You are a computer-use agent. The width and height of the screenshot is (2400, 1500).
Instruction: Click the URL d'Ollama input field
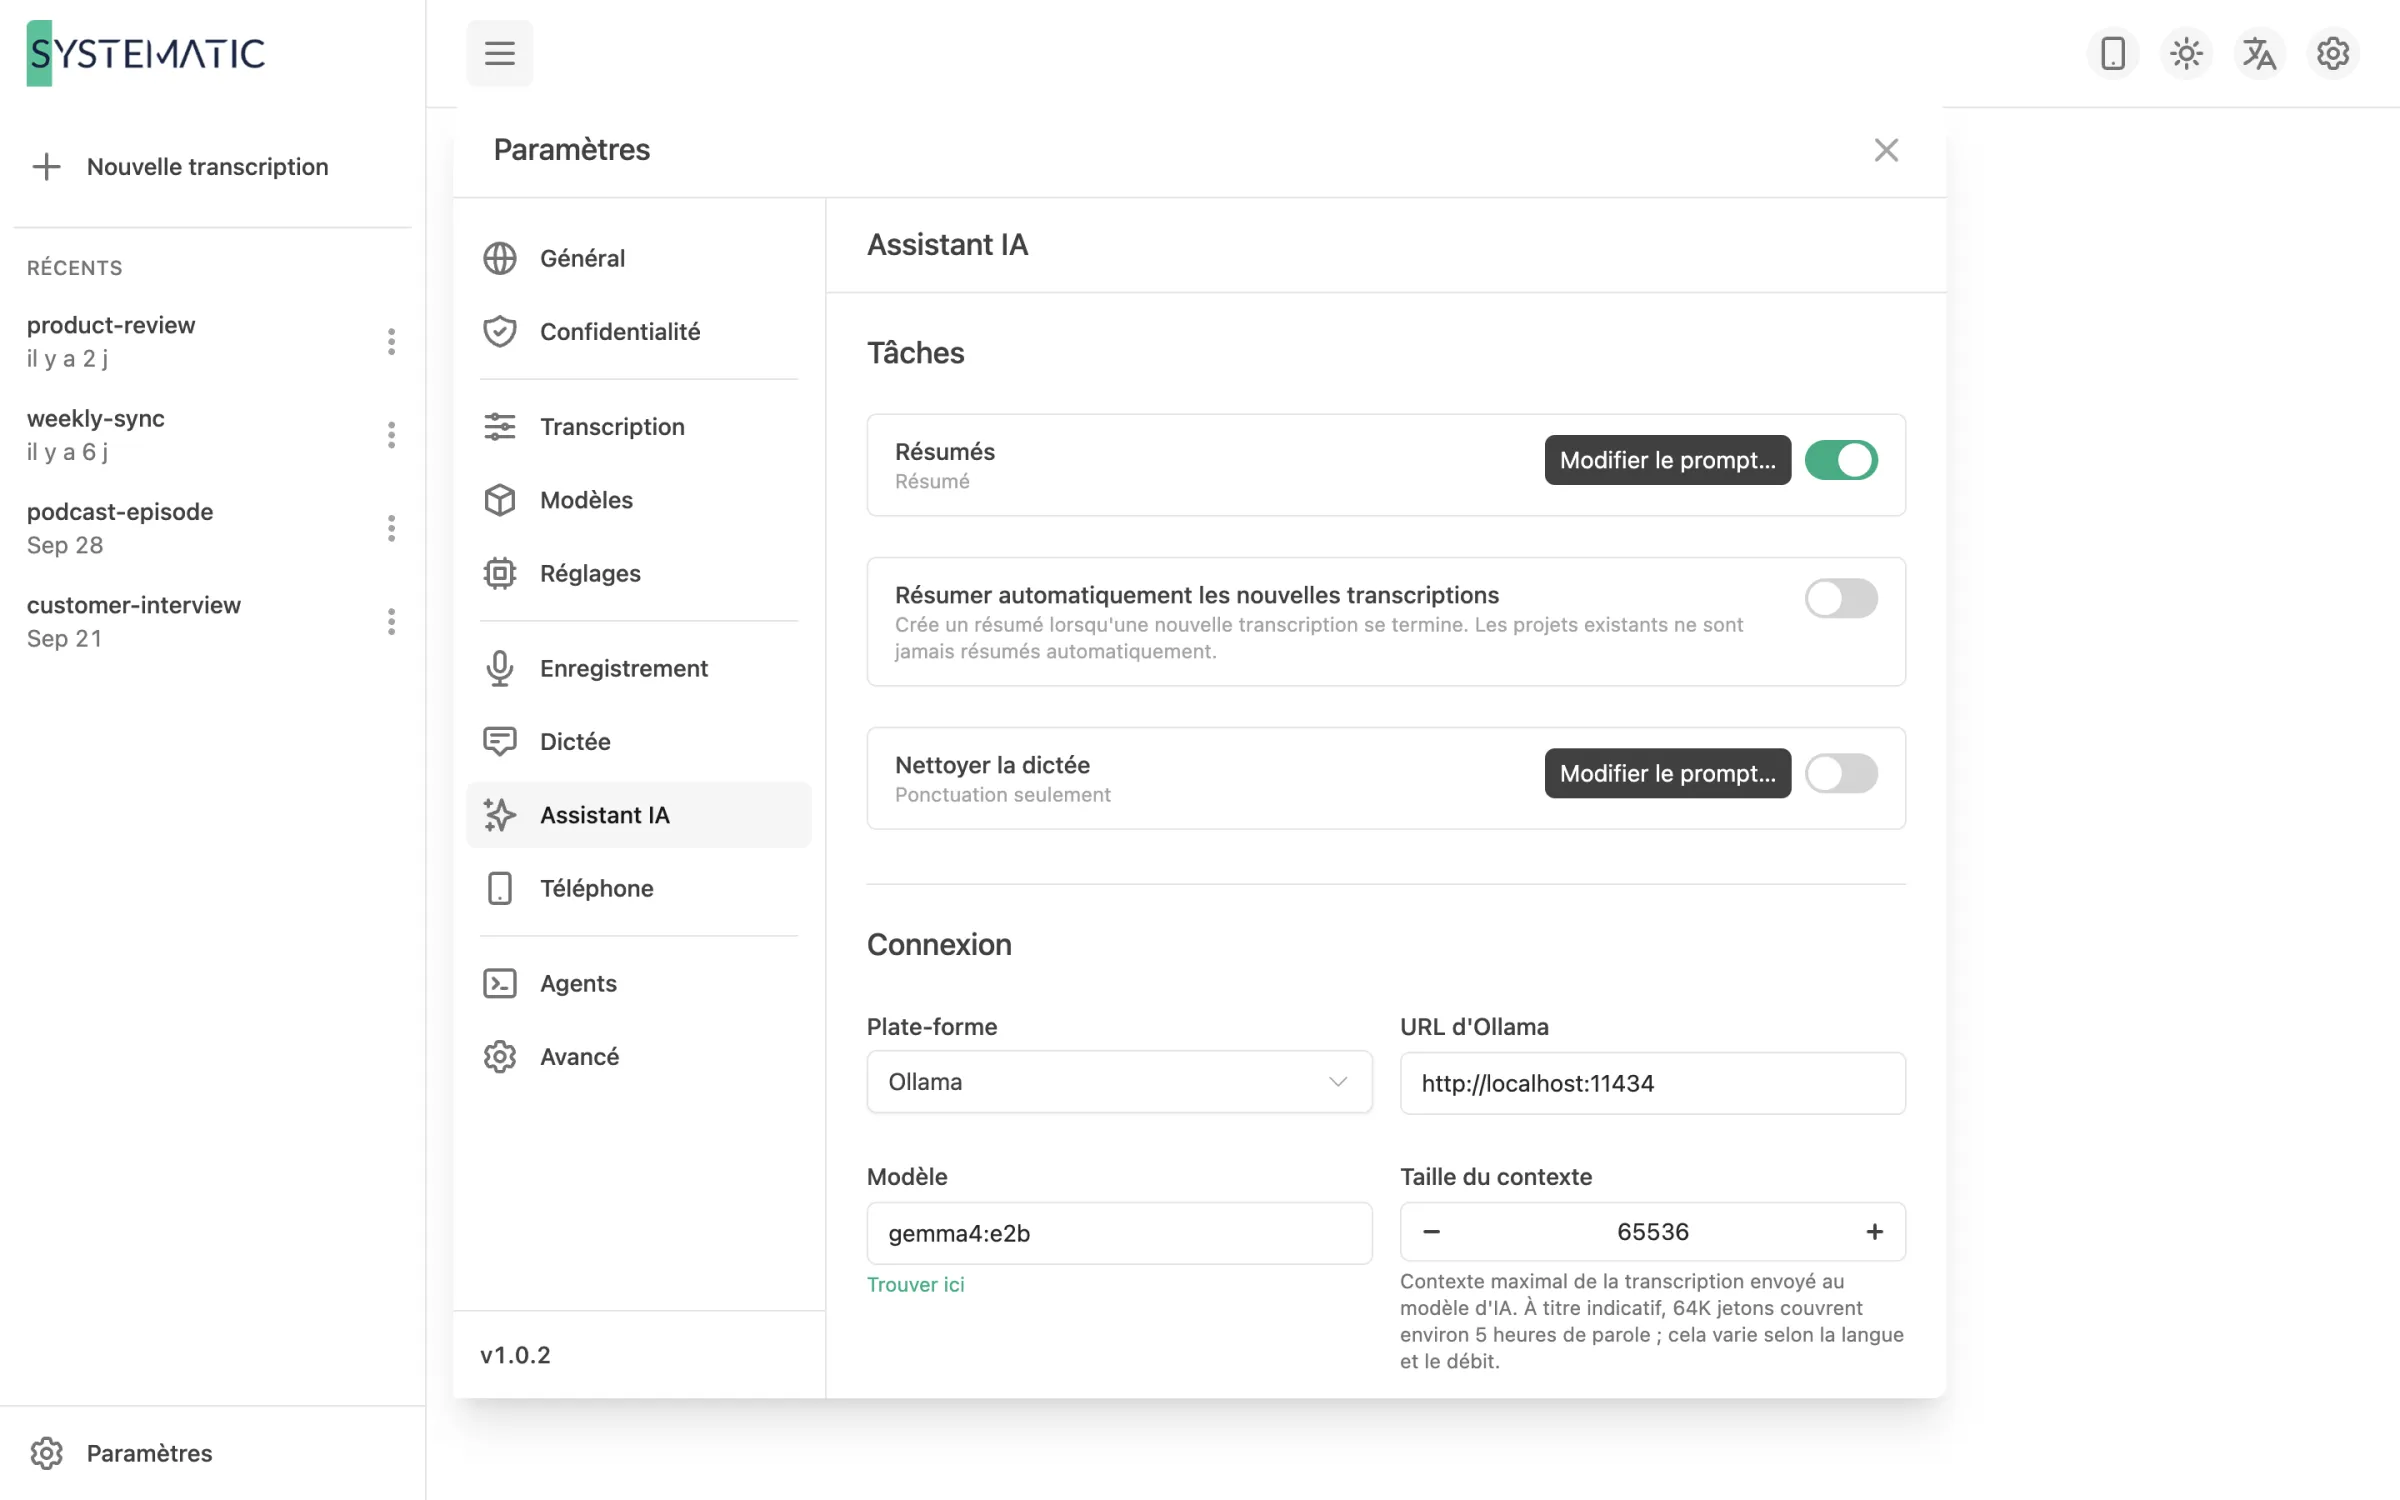1652,1083
